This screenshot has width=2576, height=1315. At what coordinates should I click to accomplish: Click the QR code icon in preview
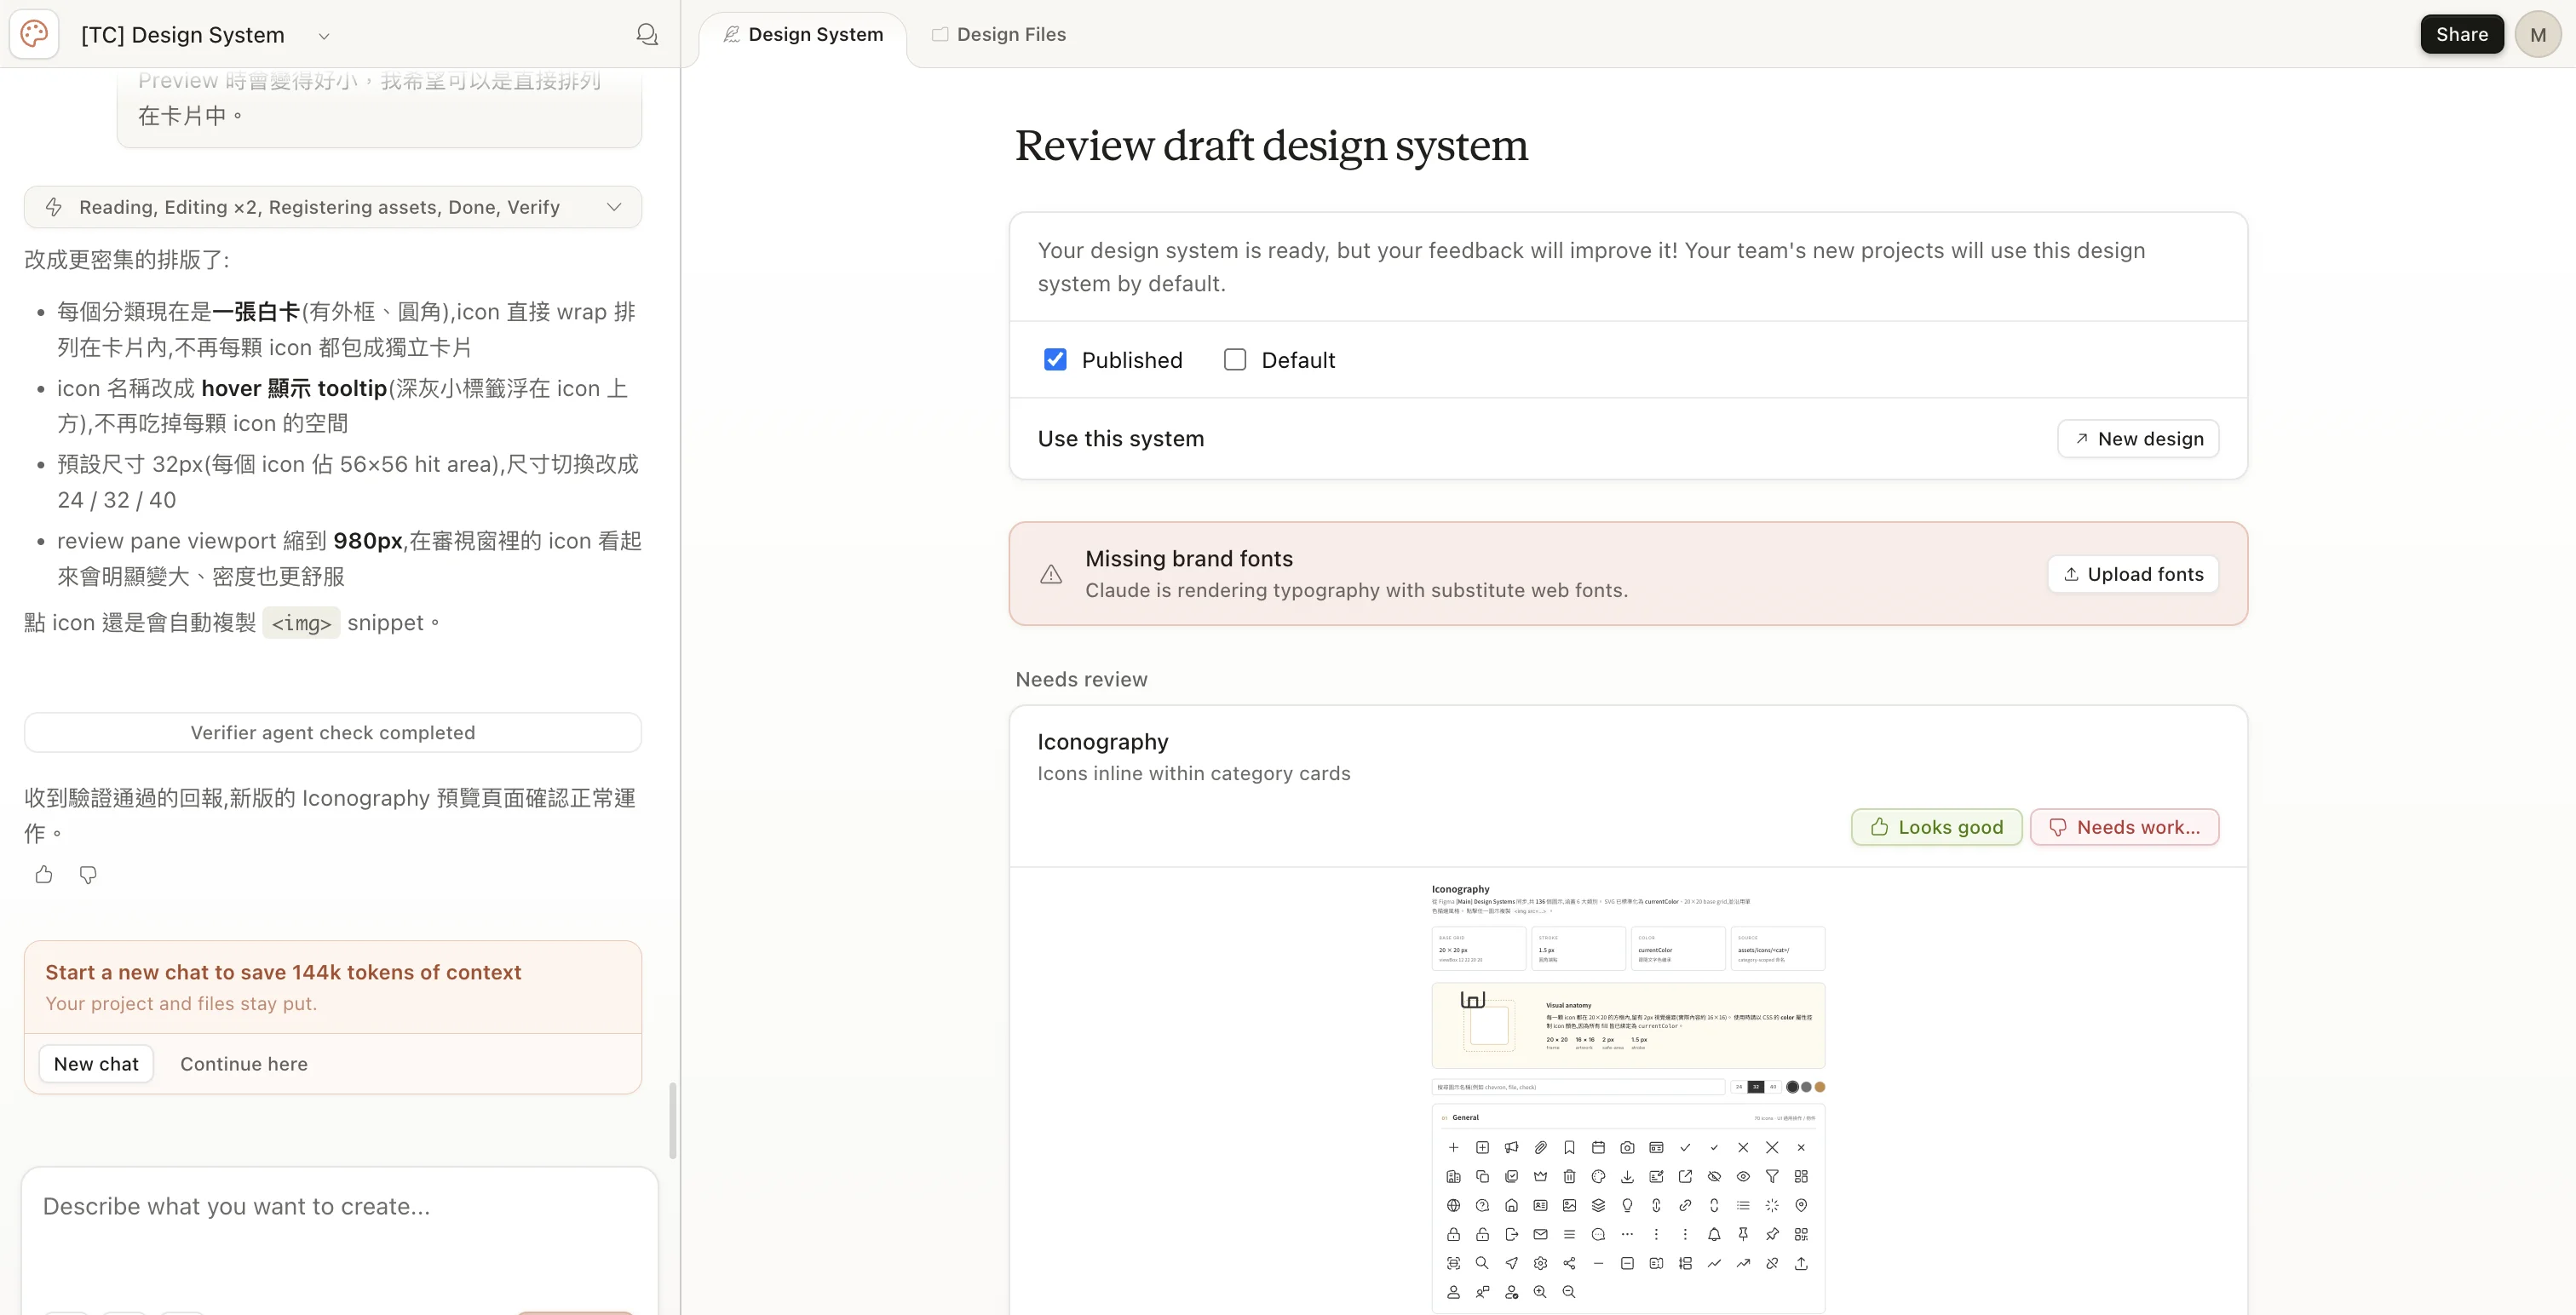tap(1801, 1234)
